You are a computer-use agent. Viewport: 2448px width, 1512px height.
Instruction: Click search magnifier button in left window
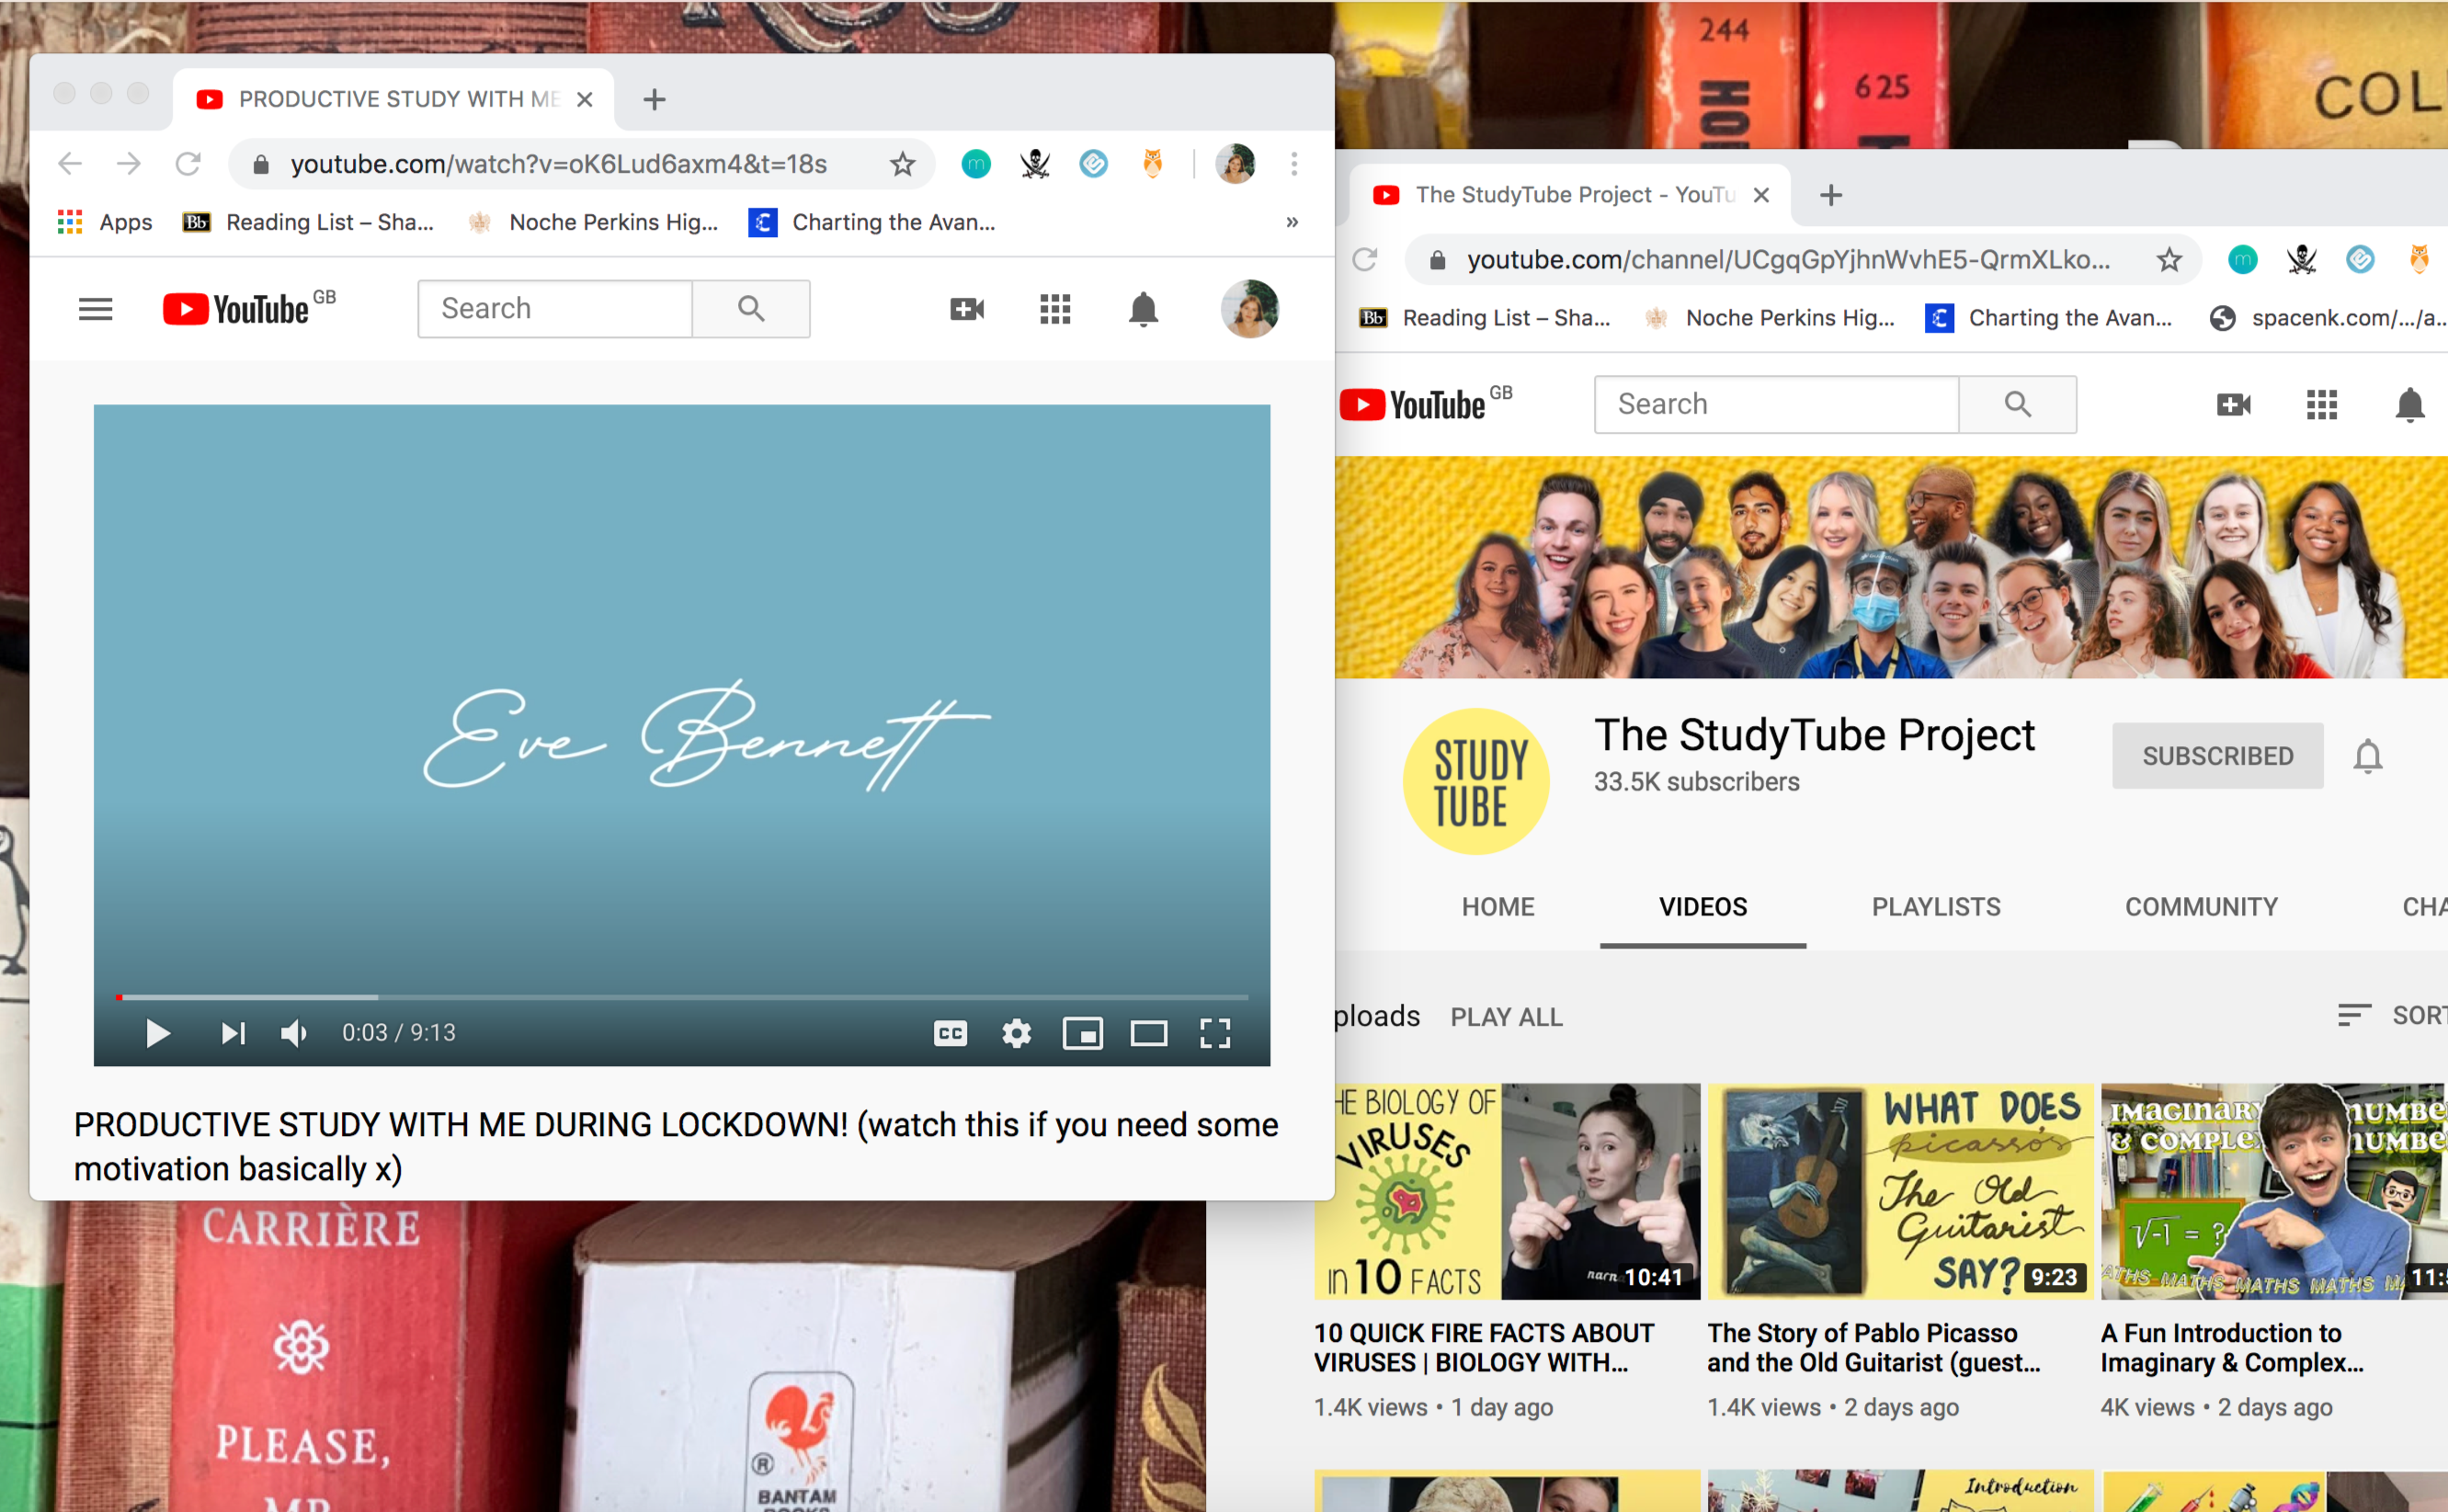click(x=751, y=308)
